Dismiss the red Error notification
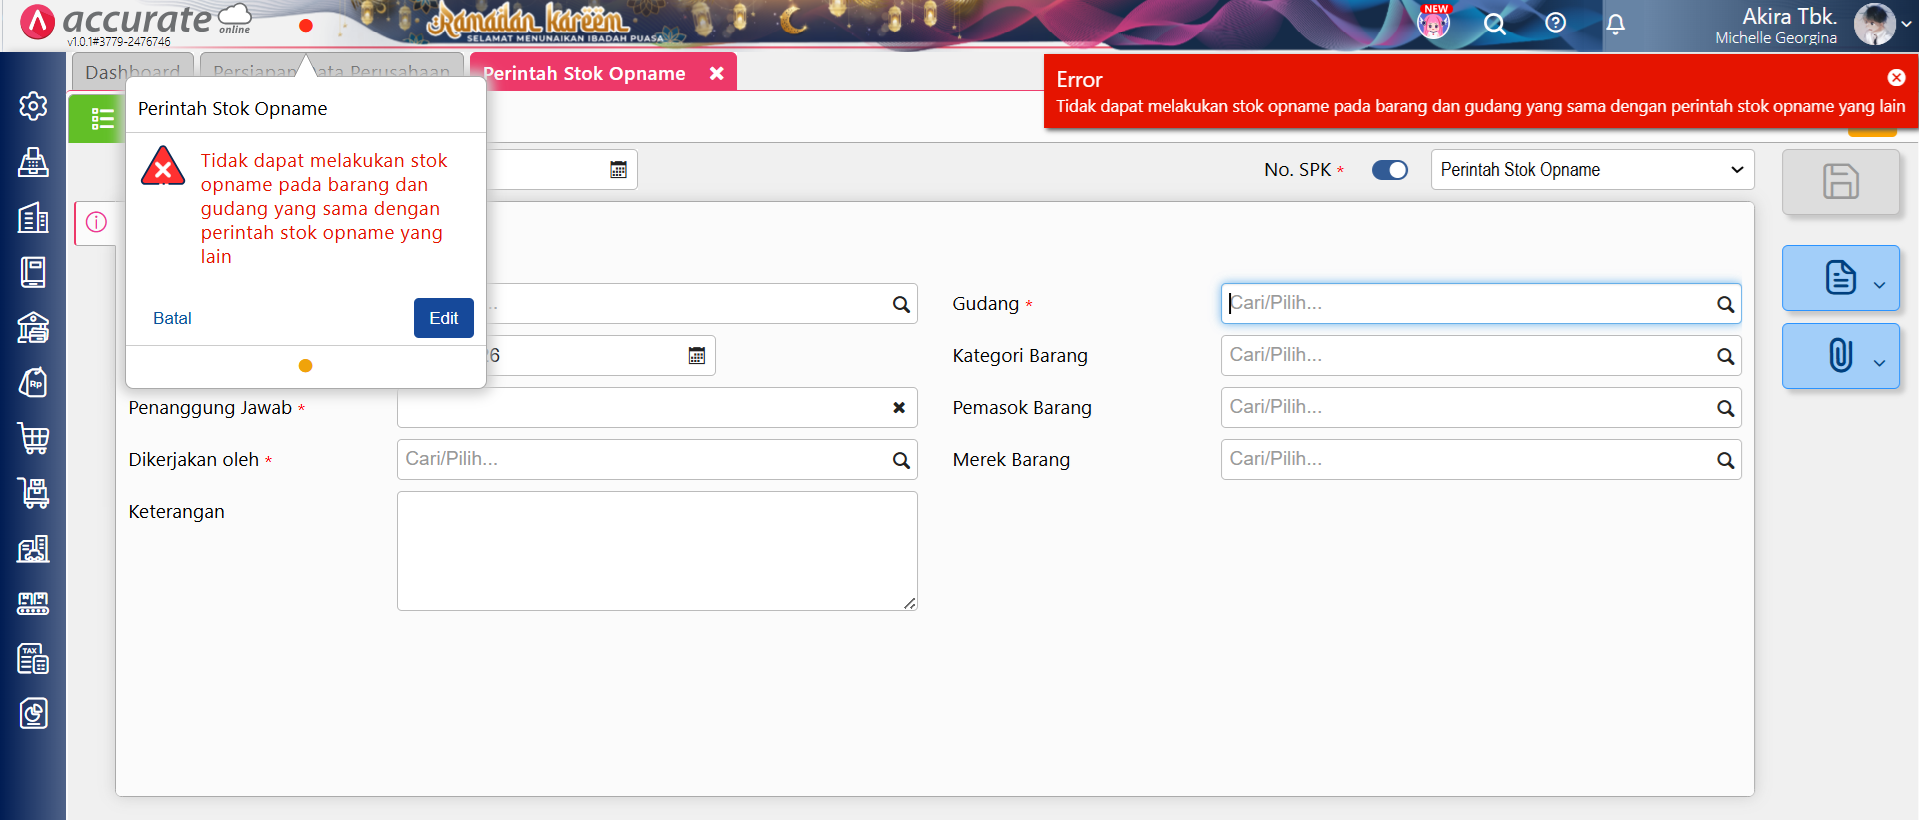 pos(1896,78)
